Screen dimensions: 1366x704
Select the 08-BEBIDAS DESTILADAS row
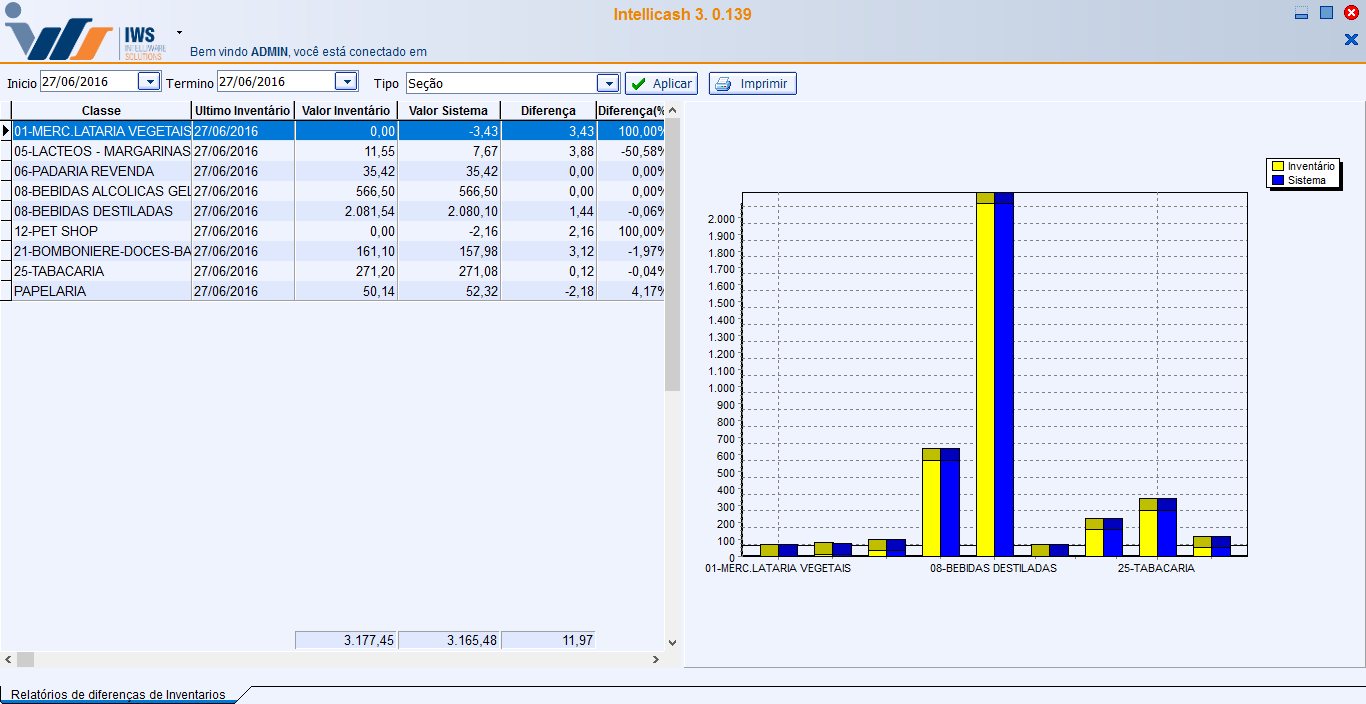click(338, 211)
